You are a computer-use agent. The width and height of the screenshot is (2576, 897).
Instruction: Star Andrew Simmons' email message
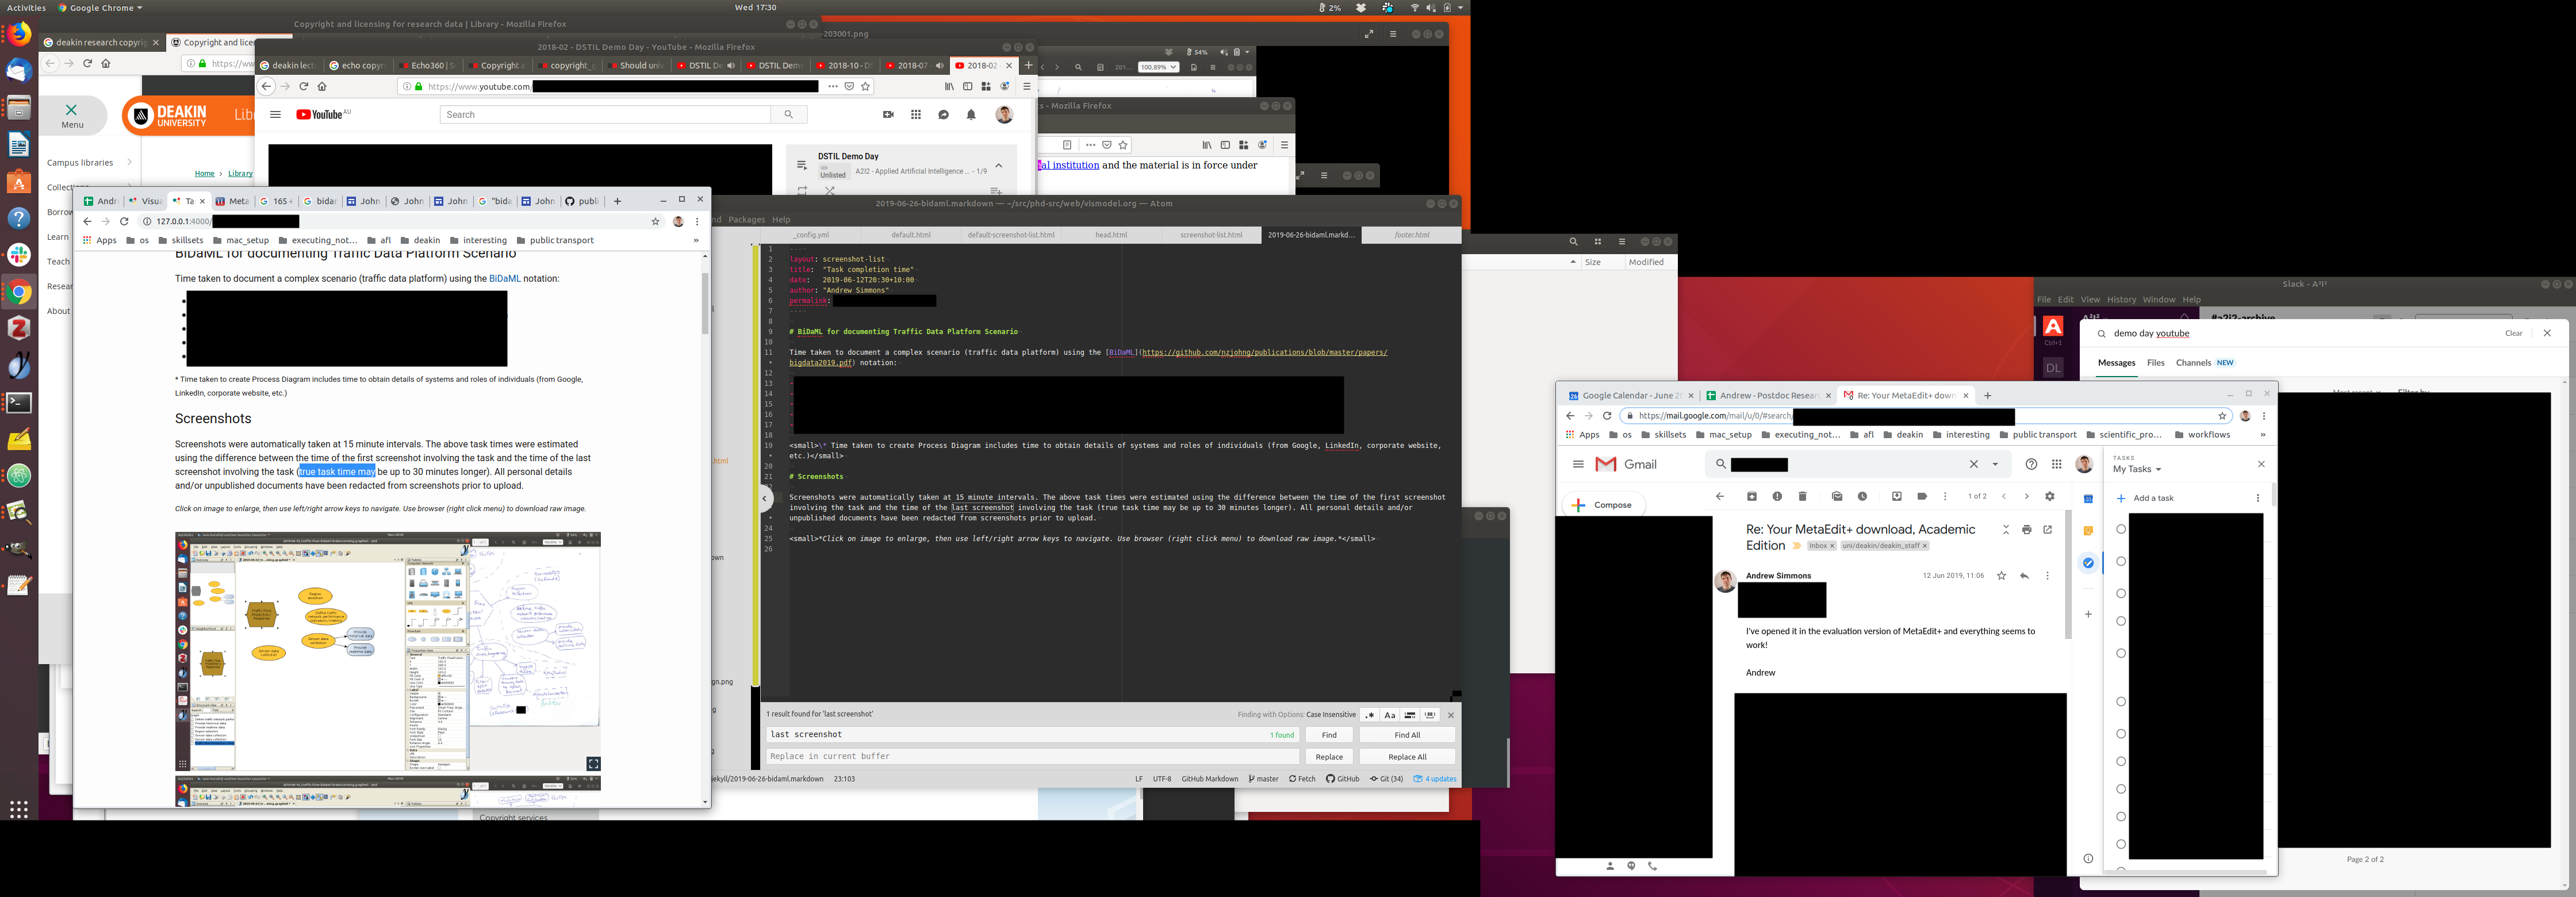(x=2001, y=576)
